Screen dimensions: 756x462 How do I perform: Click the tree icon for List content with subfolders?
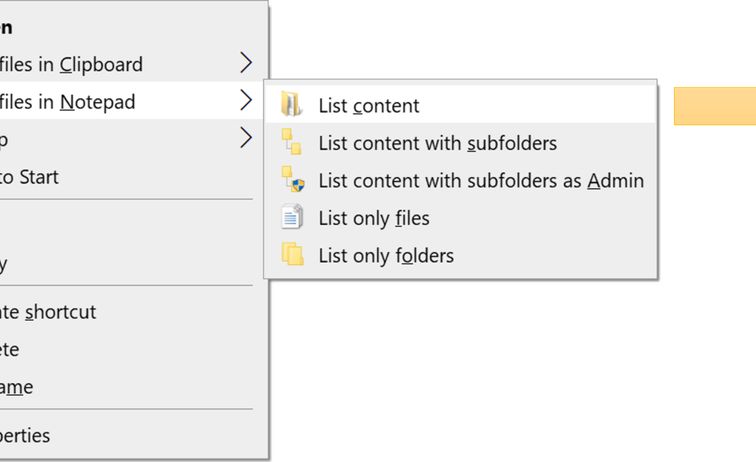pyautogui.click(x=291, y=142)
